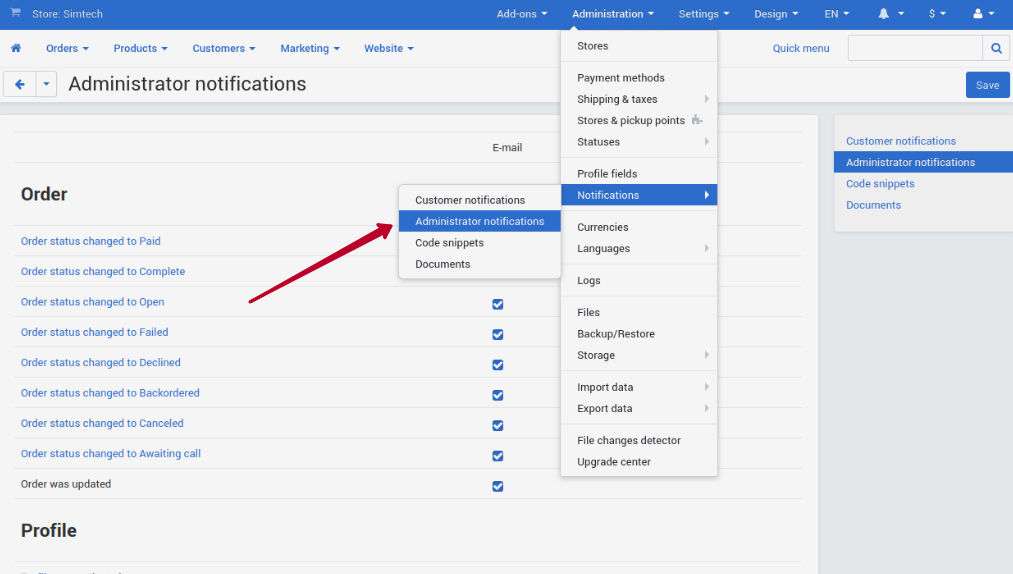Open the Products dropdown menu

point(140,48)
